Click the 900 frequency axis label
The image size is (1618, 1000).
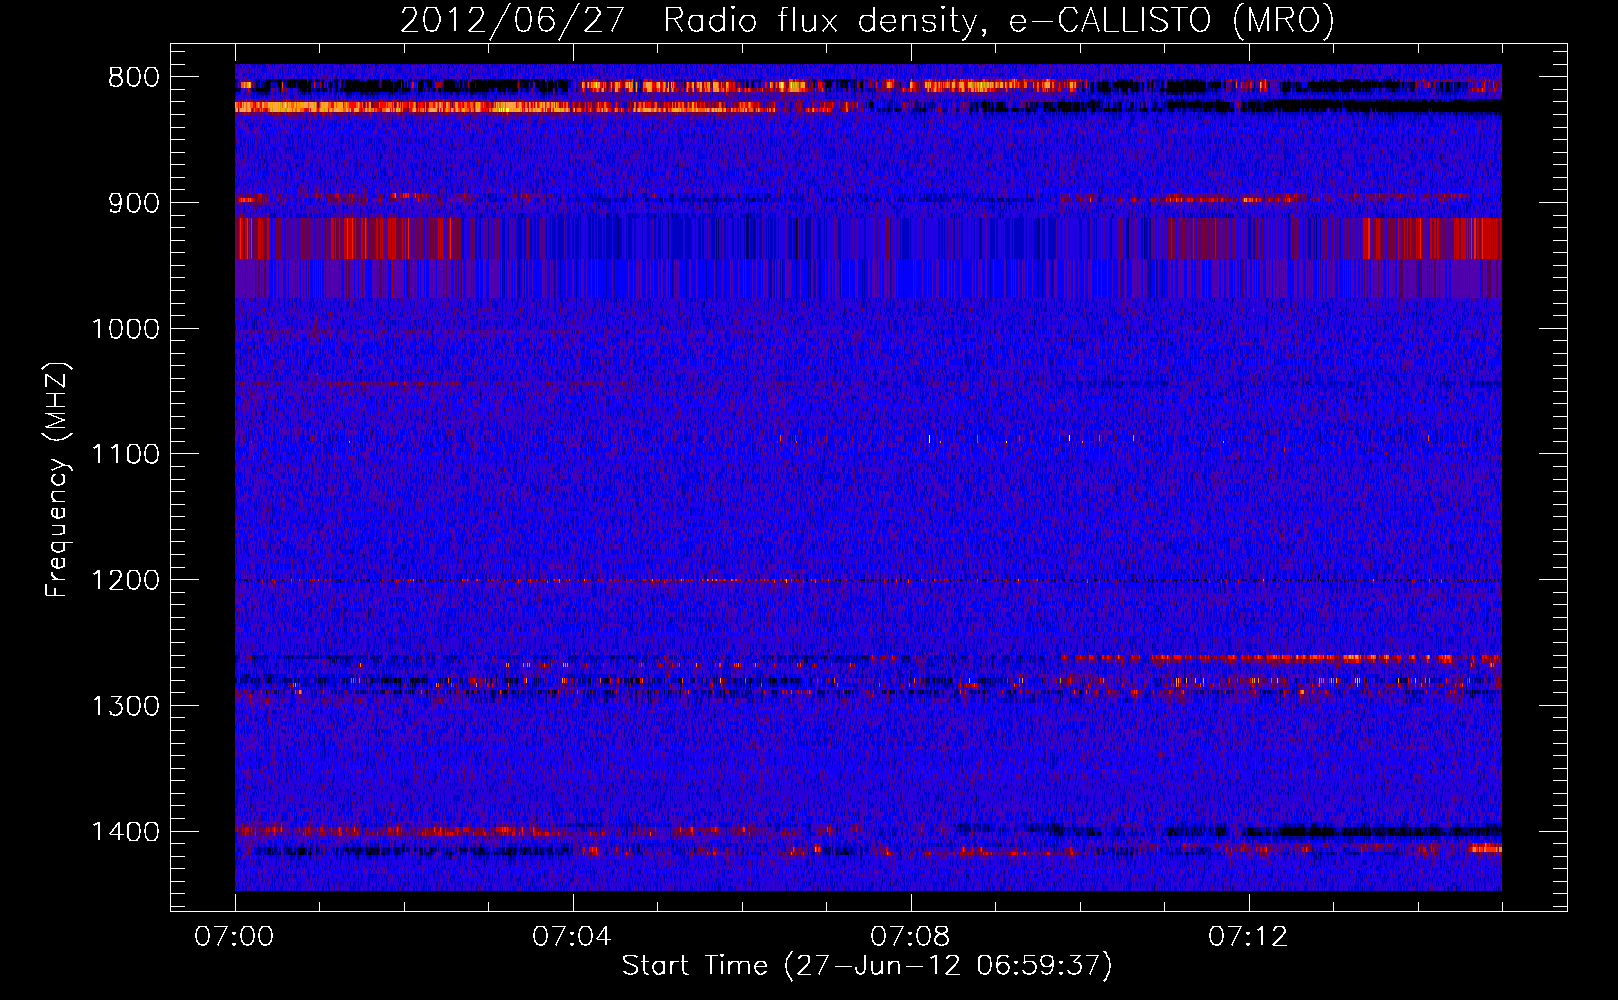(133, 204)
